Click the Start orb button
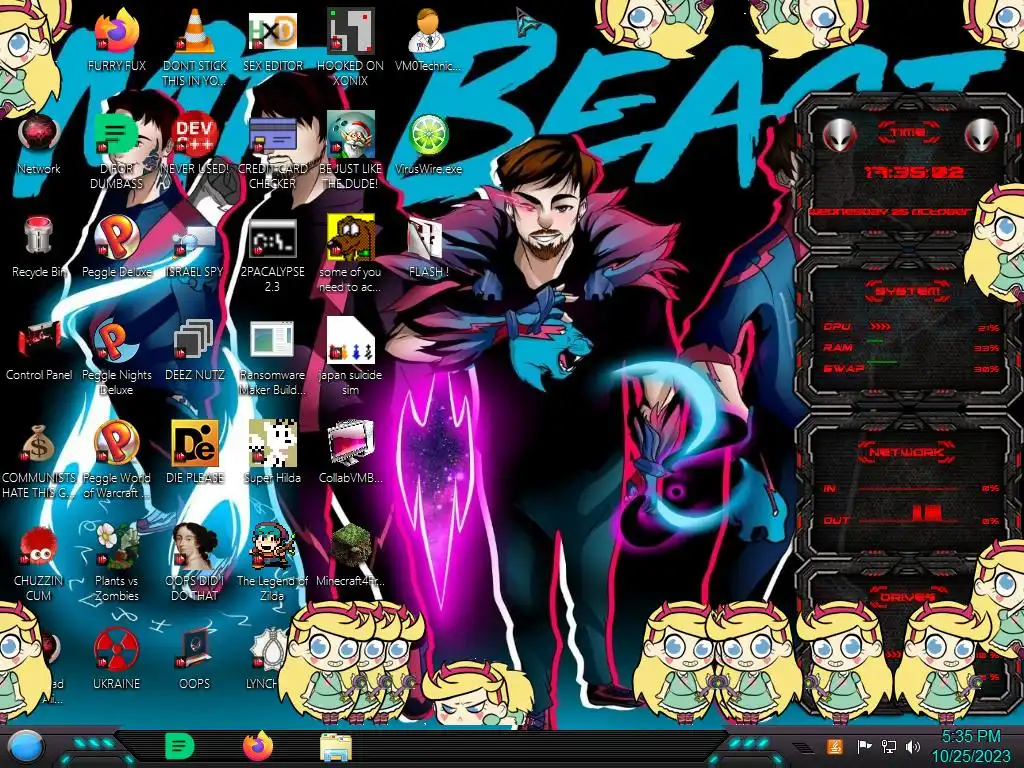 (x=25, y=746)
